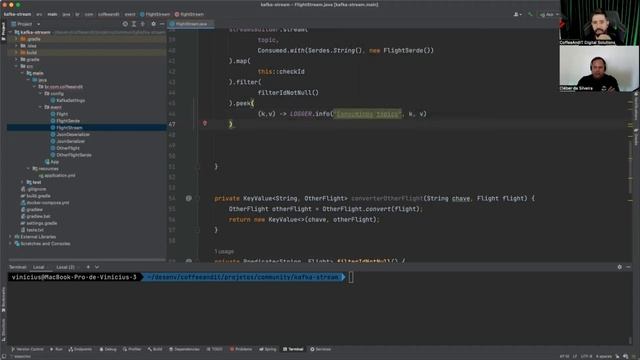This screenshot has width=640, height=360.
Task: Select the Local (2) terminal tab
Action: coord(65,267)
